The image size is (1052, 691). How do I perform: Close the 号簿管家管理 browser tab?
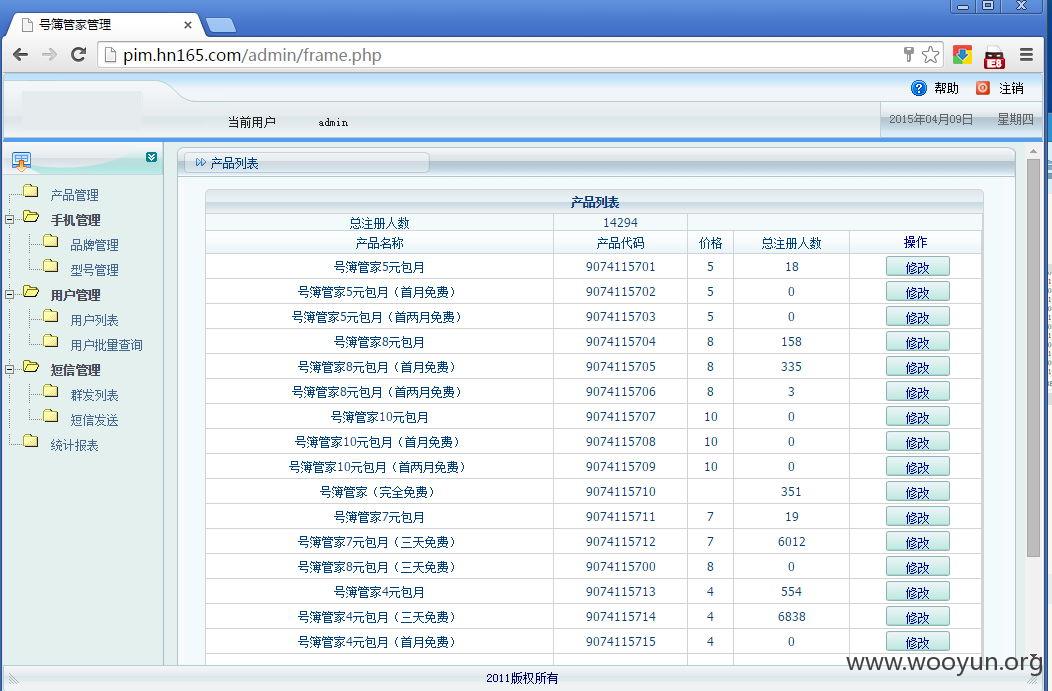pyautogui.click(x=188, y=25)
